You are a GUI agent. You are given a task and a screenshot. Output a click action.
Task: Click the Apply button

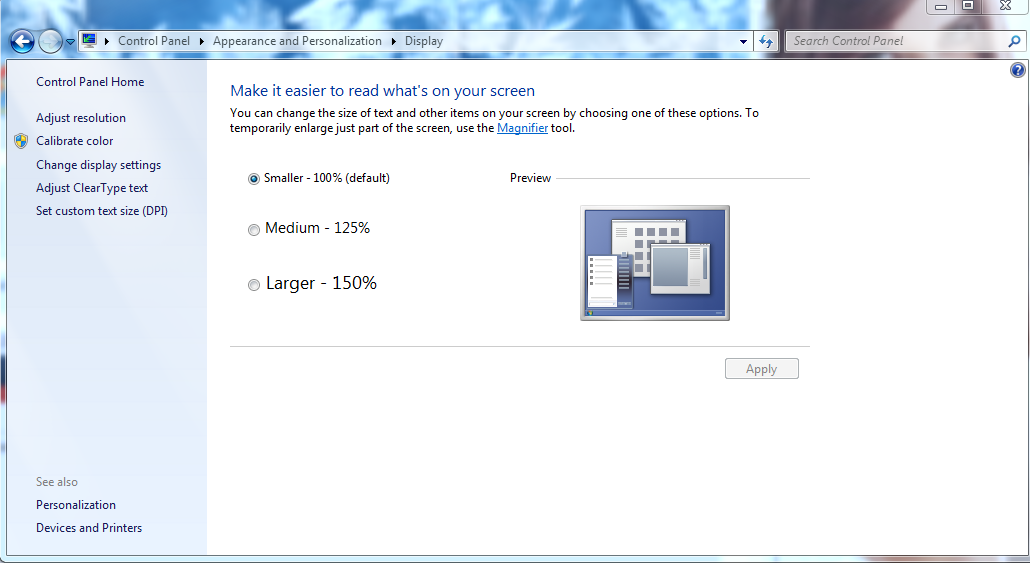761,369
